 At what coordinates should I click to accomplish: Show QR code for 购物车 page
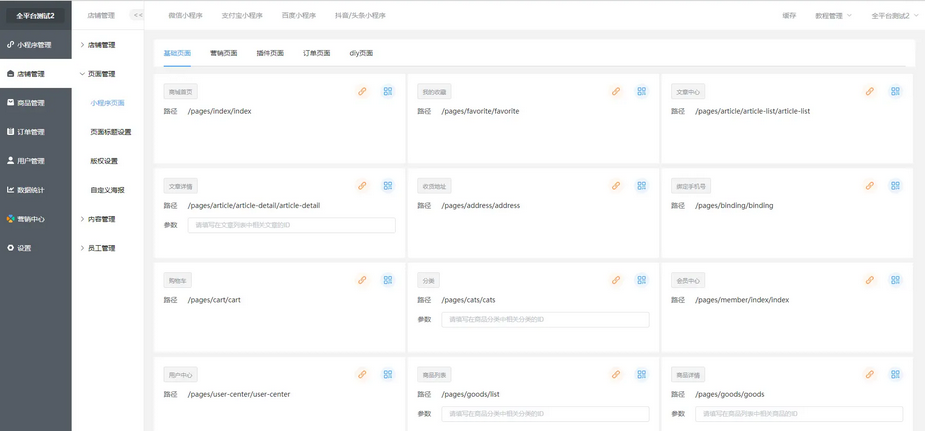coord(388,280)
